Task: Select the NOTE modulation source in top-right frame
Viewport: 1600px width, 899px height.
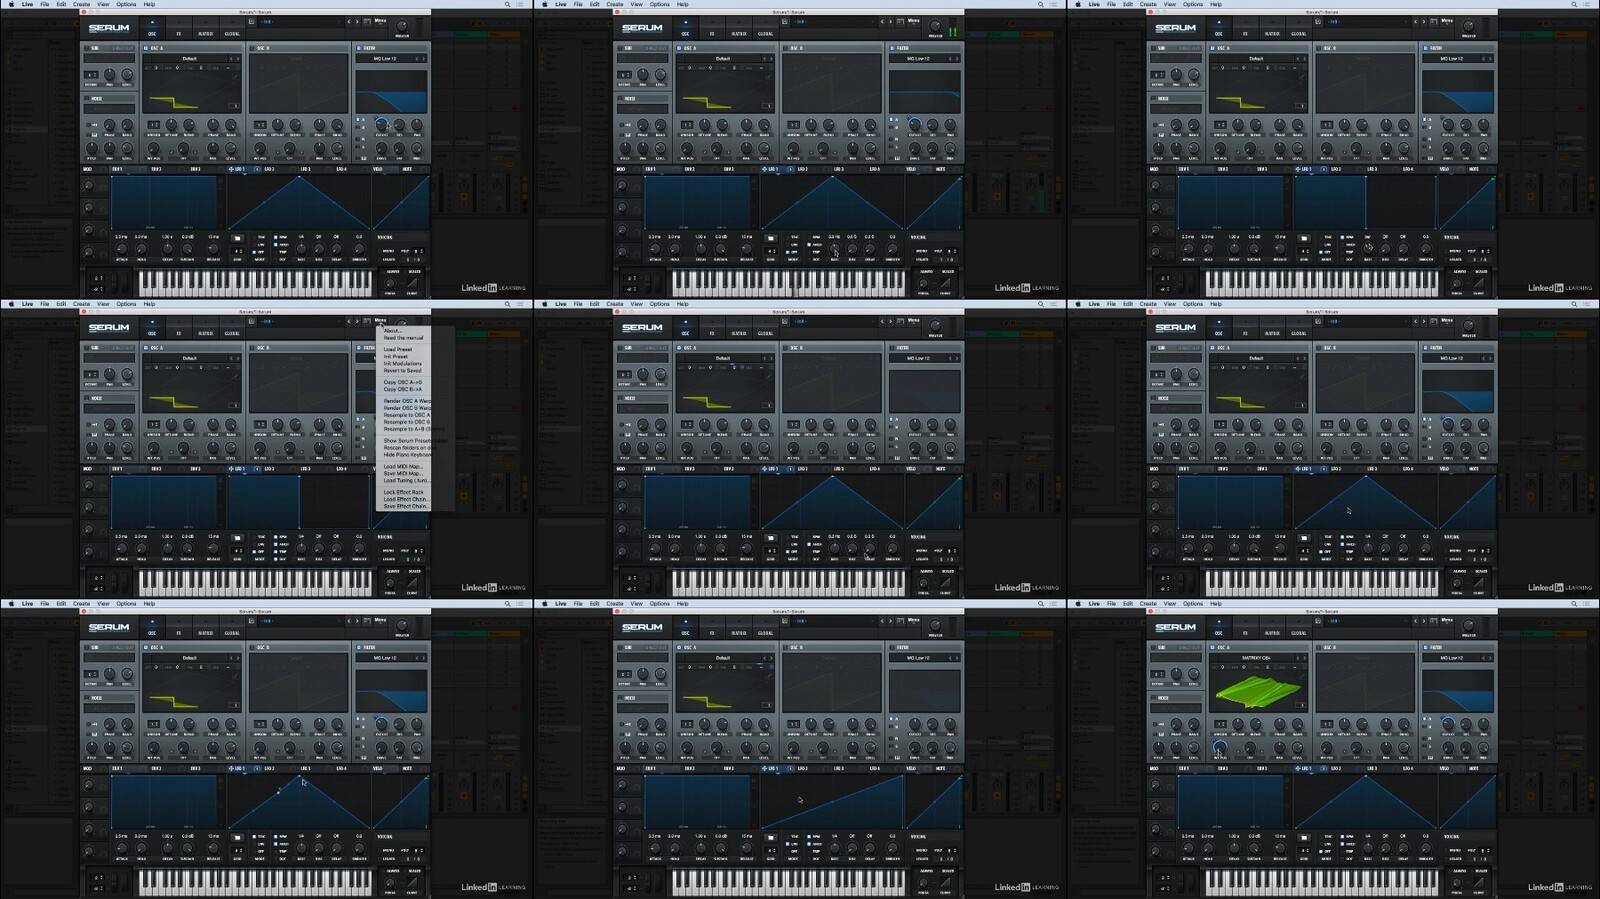Action: click(1474, 169)
